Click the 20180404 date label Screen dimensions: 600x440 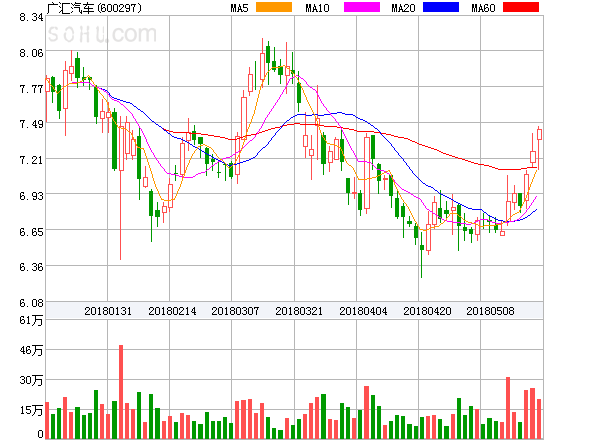pos(363,311)
